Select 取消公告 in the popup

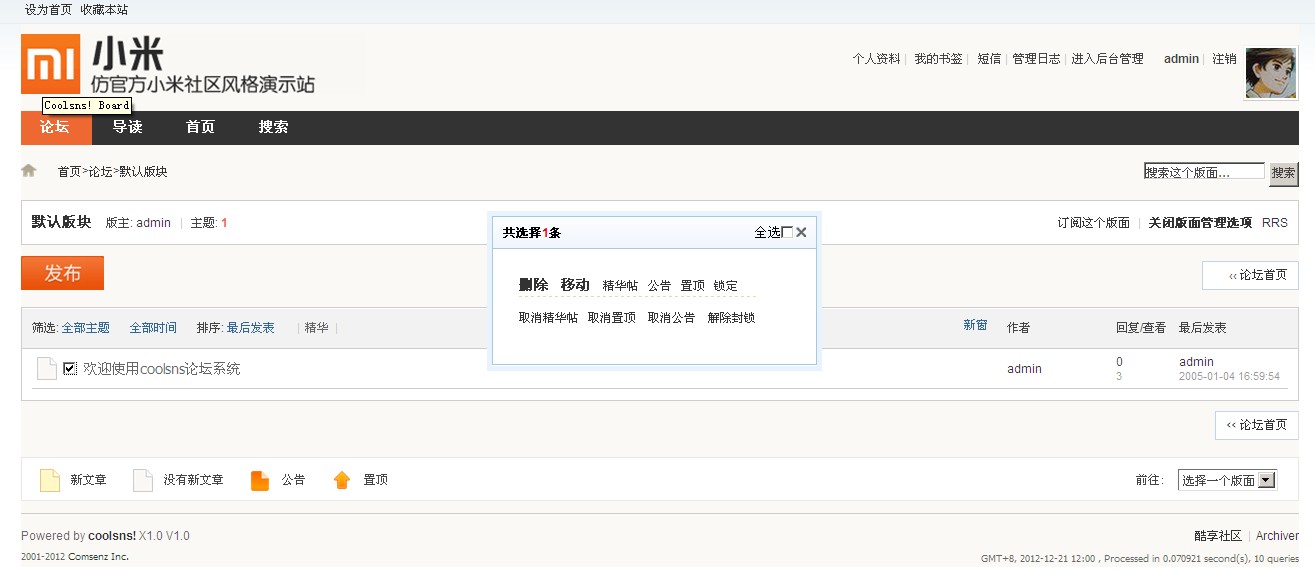pyautogui.click(x=671, y=318)
